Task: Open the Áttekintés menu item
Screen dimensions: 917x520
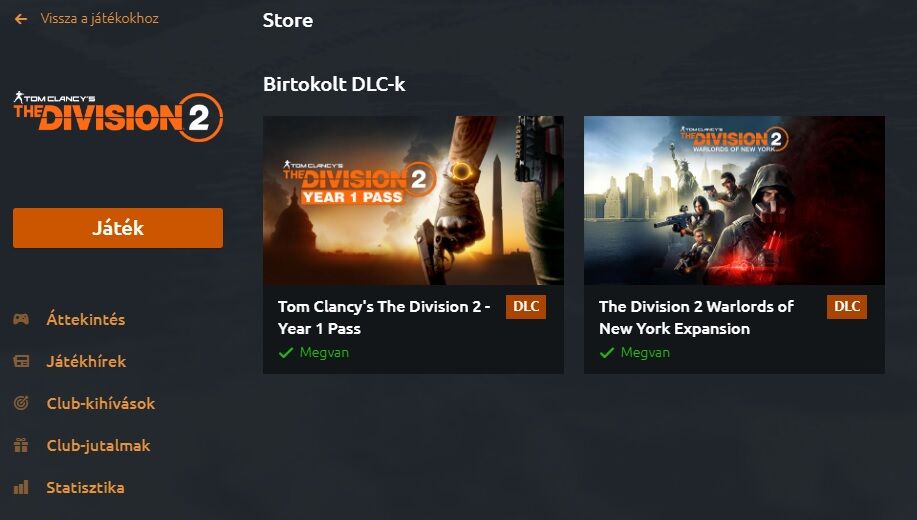Action: point(86,319)
